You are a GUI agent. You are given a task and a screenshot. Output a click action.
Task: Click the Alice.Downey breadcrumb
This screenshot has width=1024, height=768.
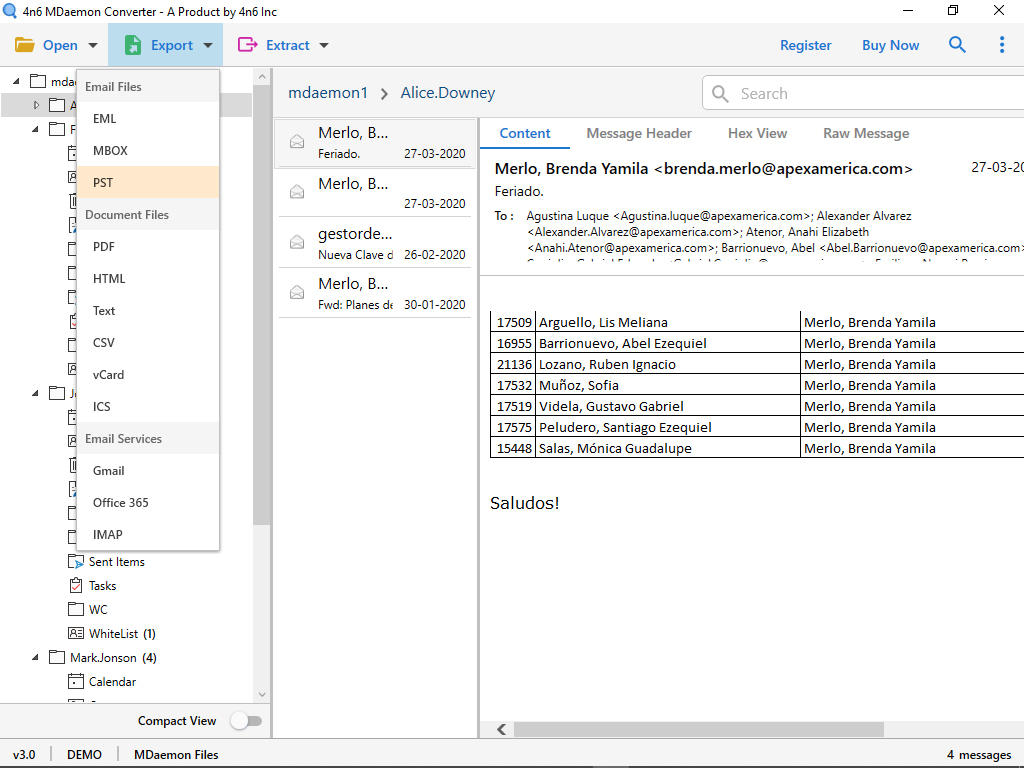click(447, 93)
